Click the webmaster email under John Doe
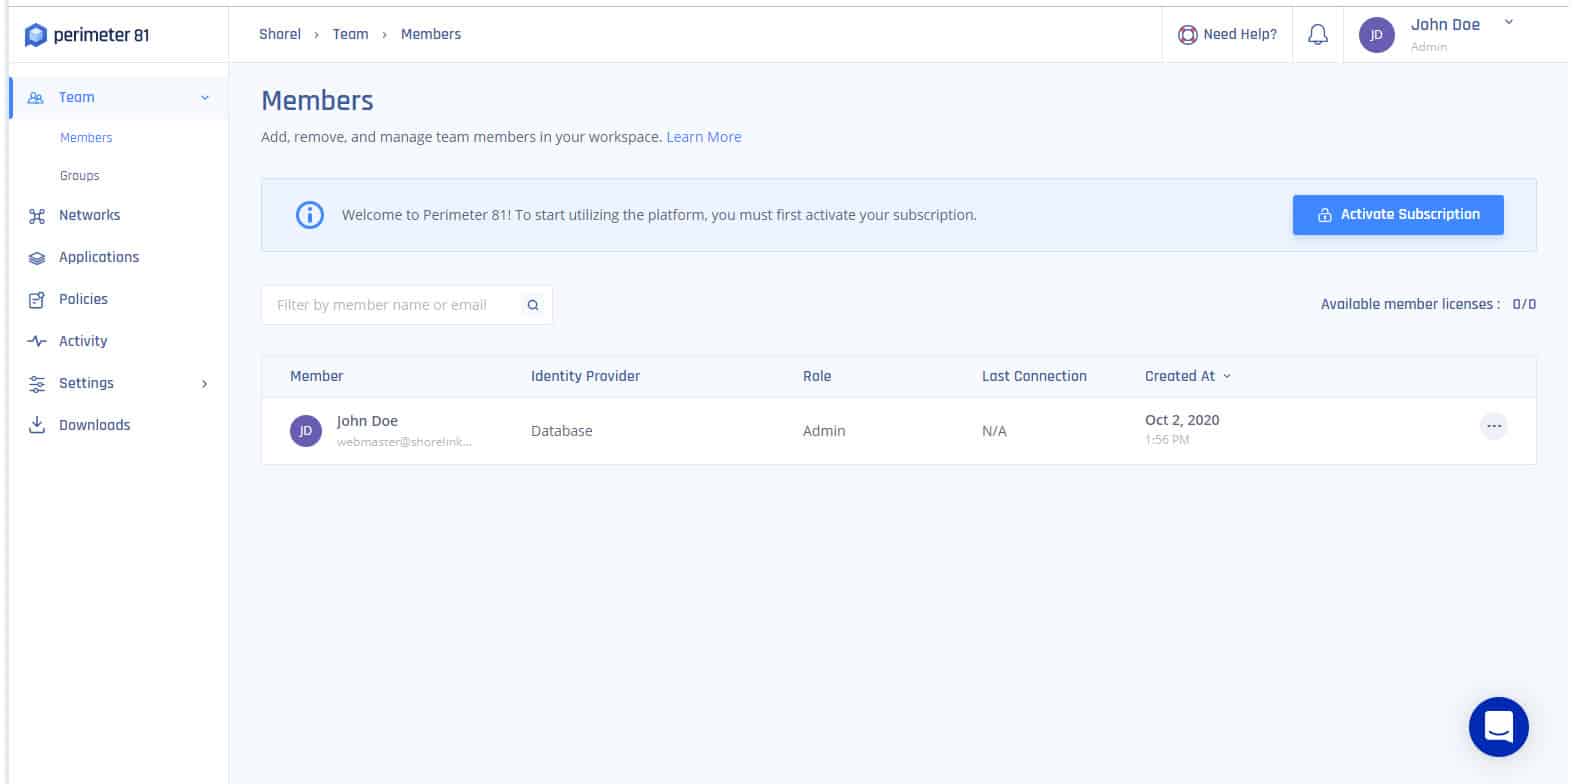 click(404, 442)
